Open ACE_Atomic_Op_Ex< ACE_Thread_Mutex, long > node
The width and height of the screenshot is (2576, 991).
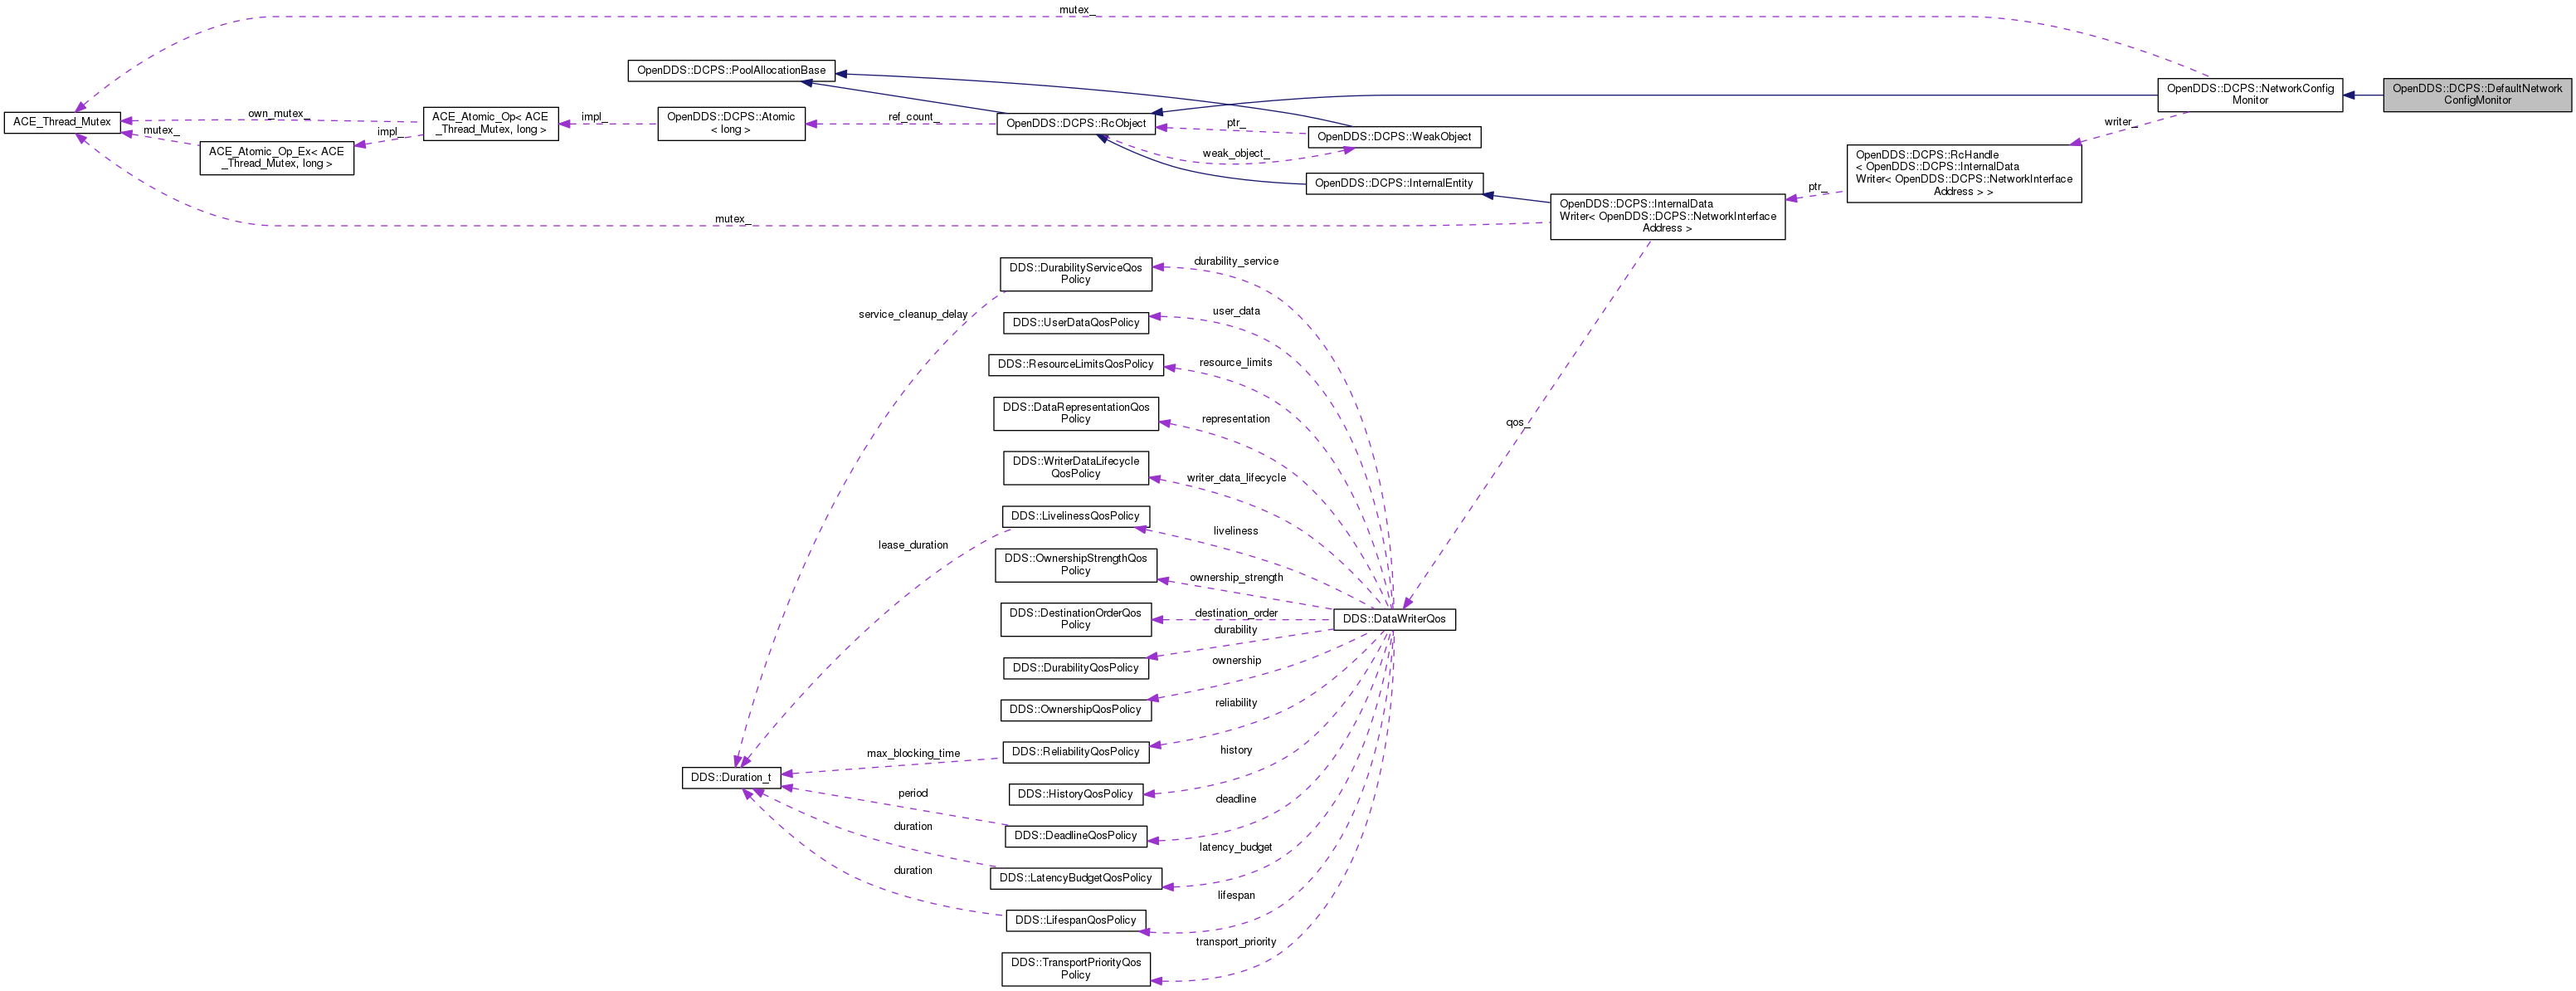click(277, 158)
